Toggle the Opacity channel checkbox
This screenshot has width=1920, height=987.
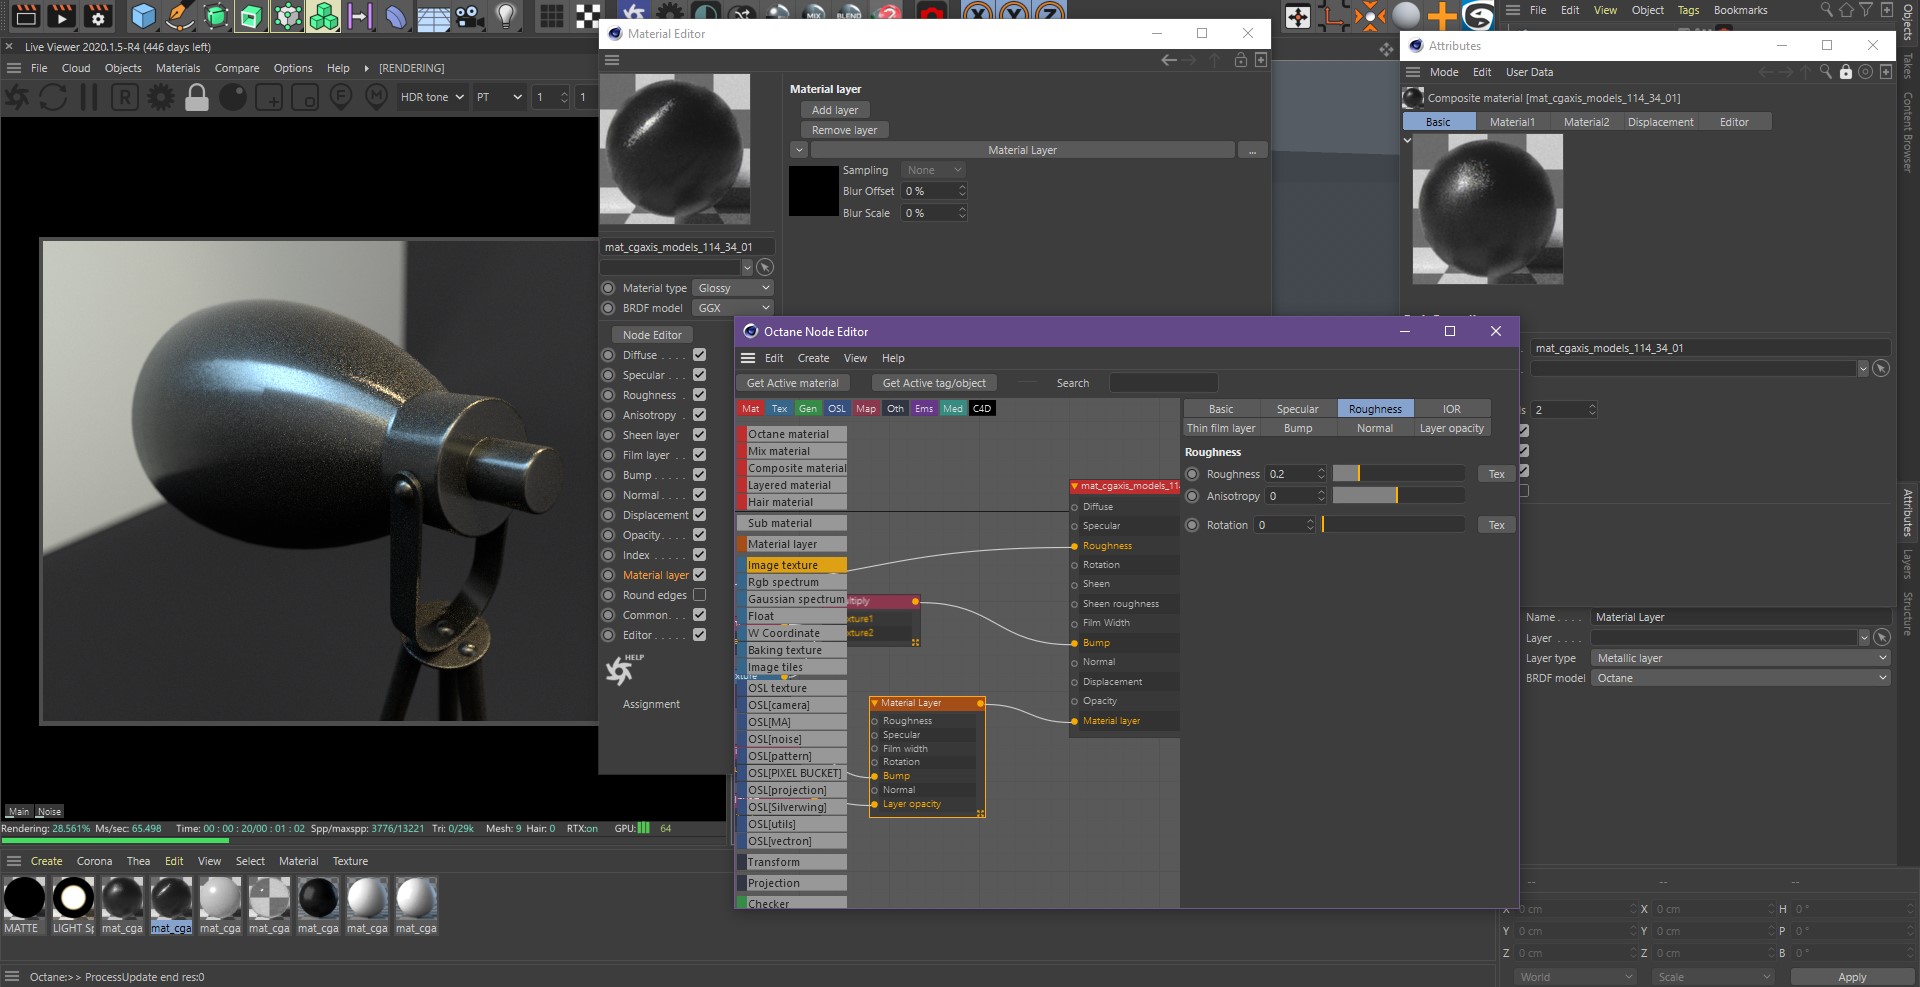click(700, 535)
